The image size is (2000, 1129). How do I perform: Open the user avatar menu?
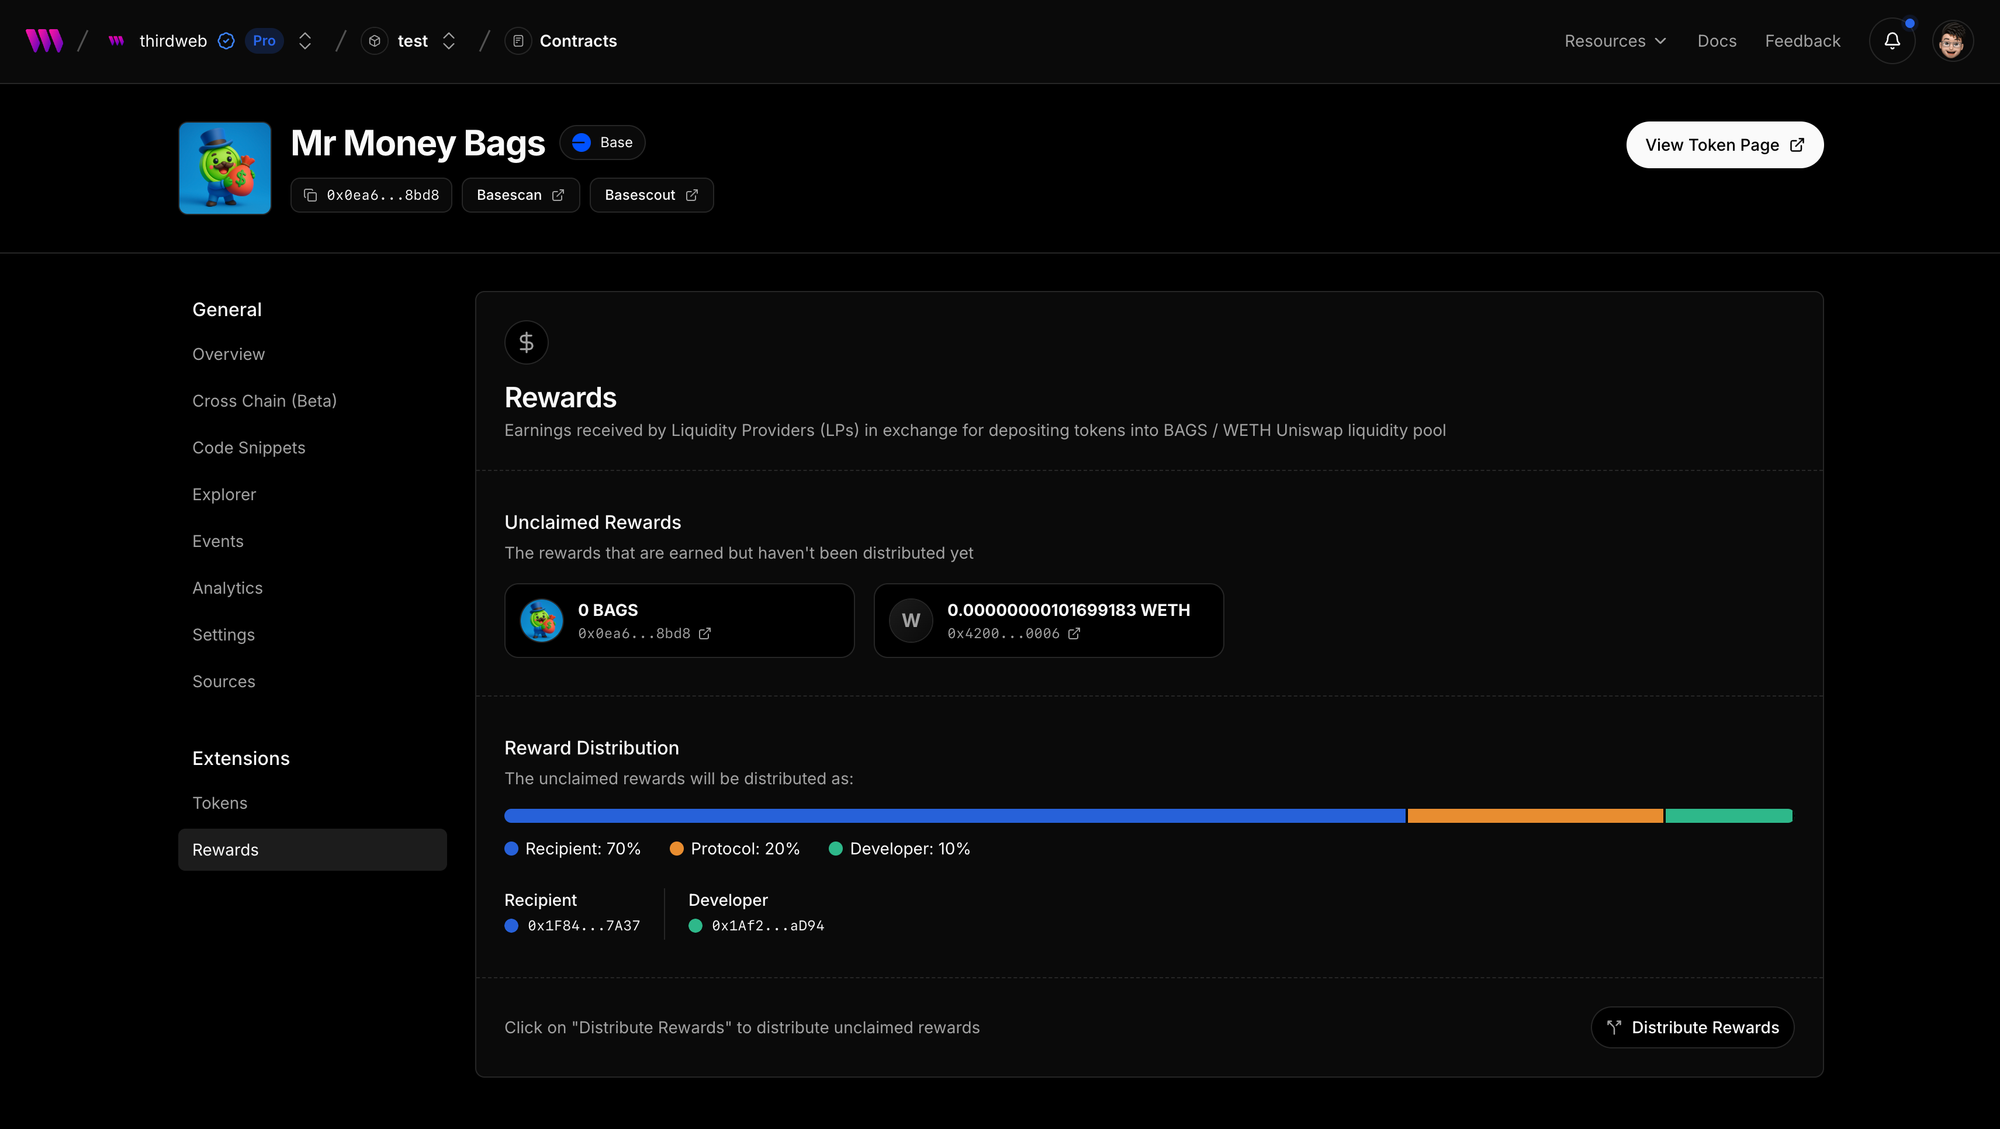point(1951,41)
